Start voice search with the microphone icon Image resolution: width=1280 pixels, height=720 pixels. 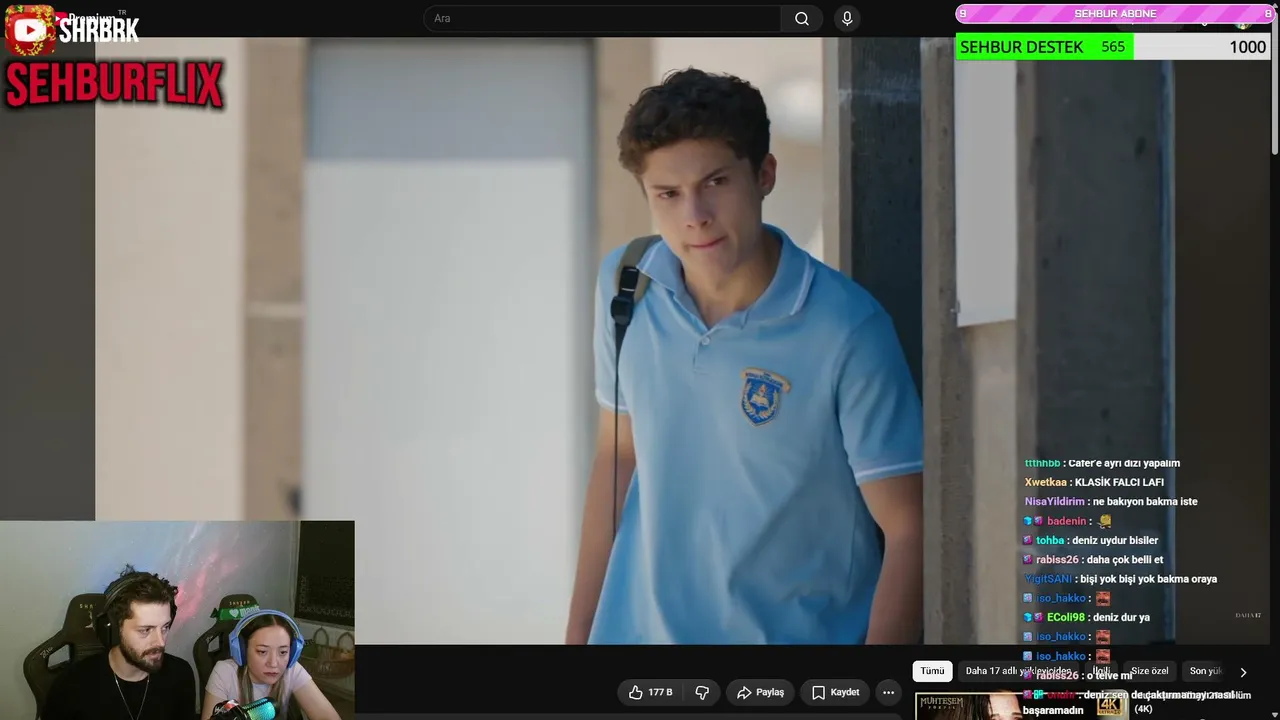coord(847,19)
